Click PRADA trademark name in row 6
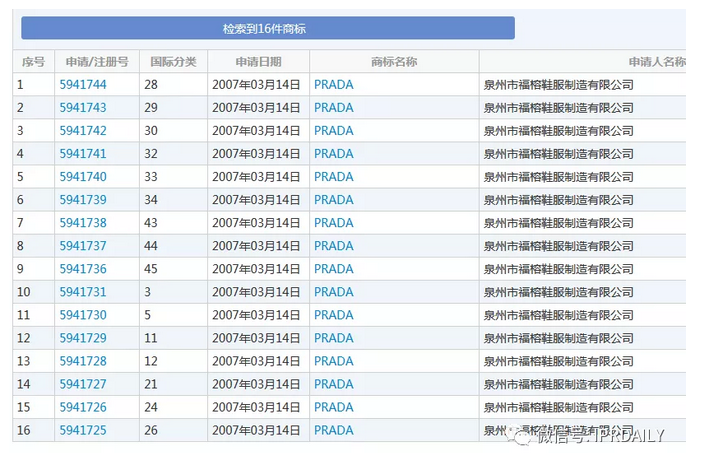 pyautogui.click(x=334, y=200)
